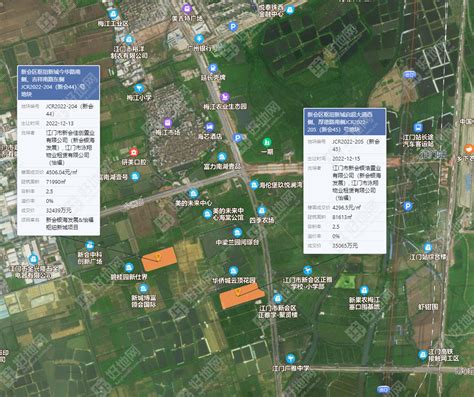The width and height of the screenshot is (474, 397).
Task: Select the orange land parcel JCR2022-204
Action: pyautogui.click(x=159, y=259)
